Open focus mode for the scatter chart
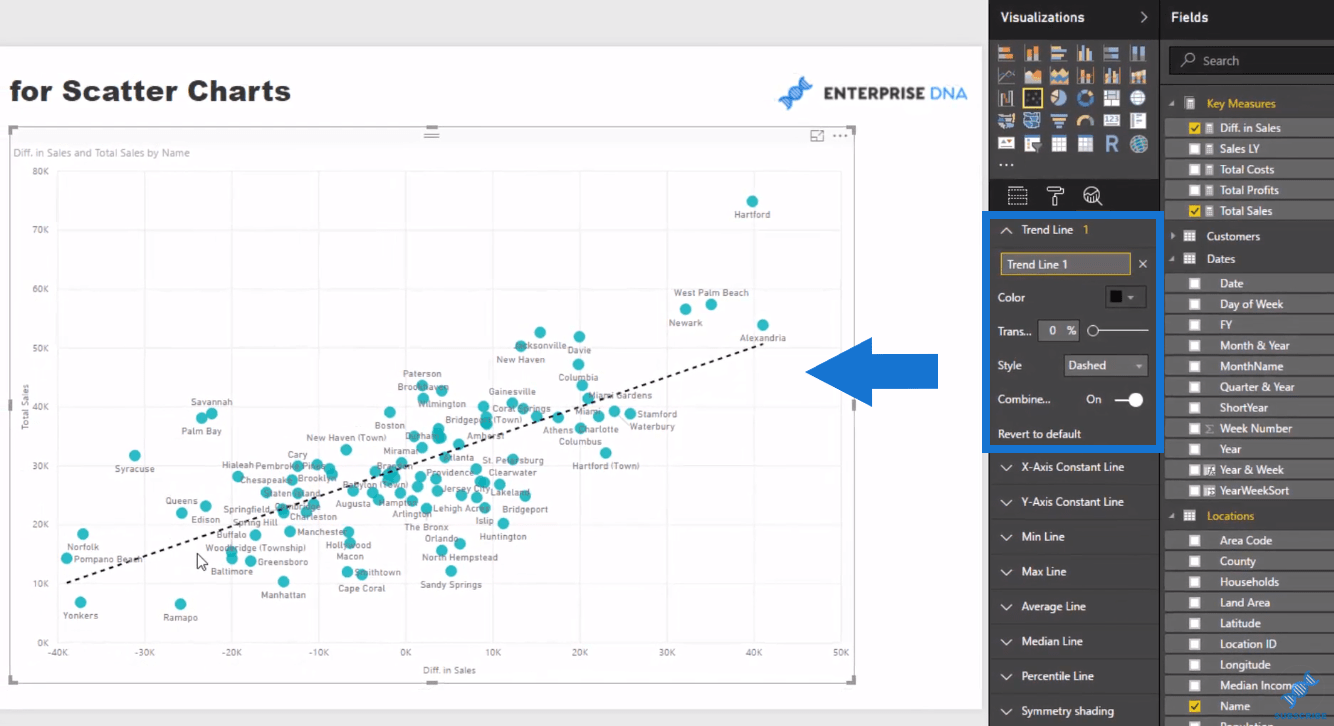1334x726 pixels. 817,136
